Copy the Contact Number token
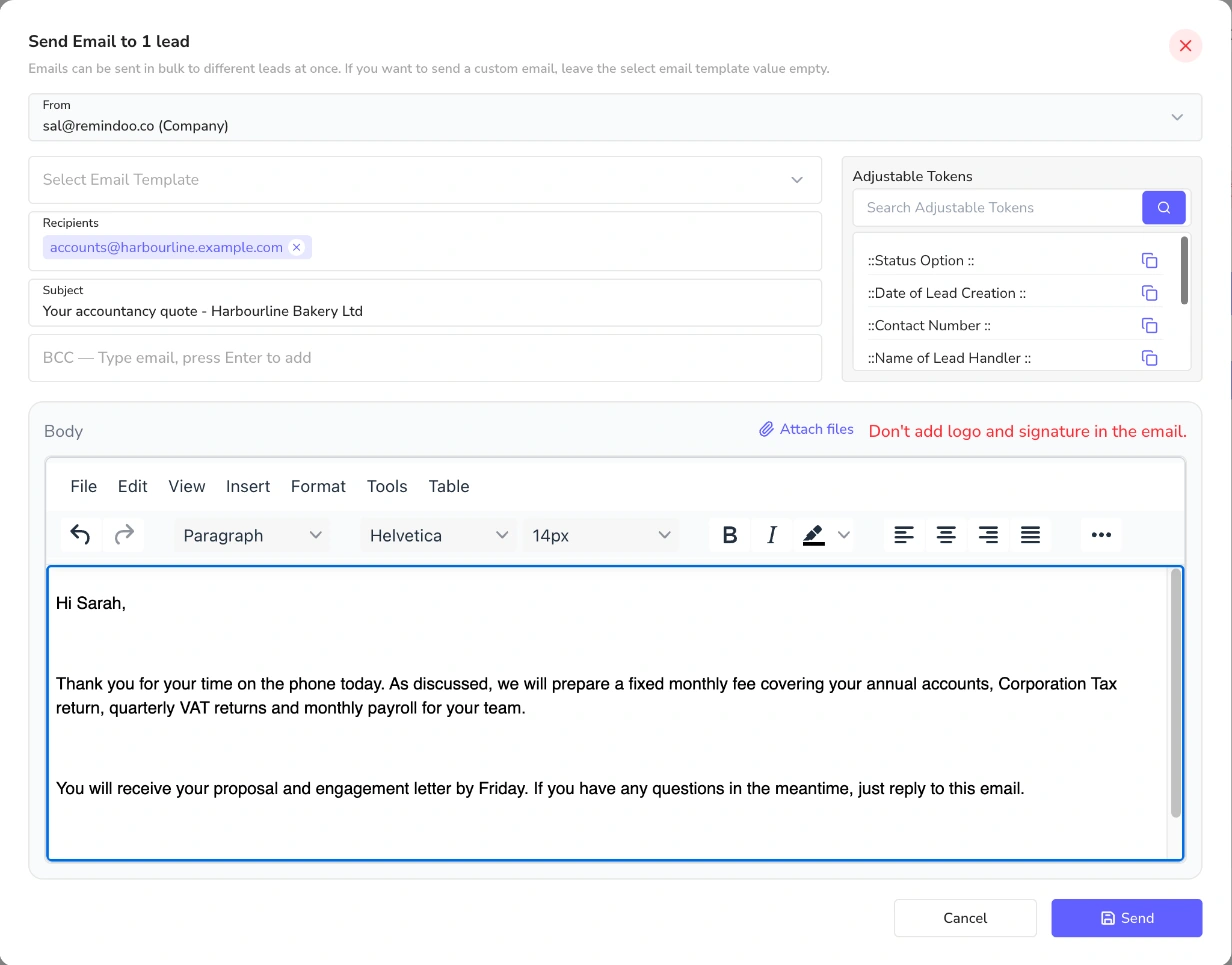1232x965 pixels. point(1150,325)
